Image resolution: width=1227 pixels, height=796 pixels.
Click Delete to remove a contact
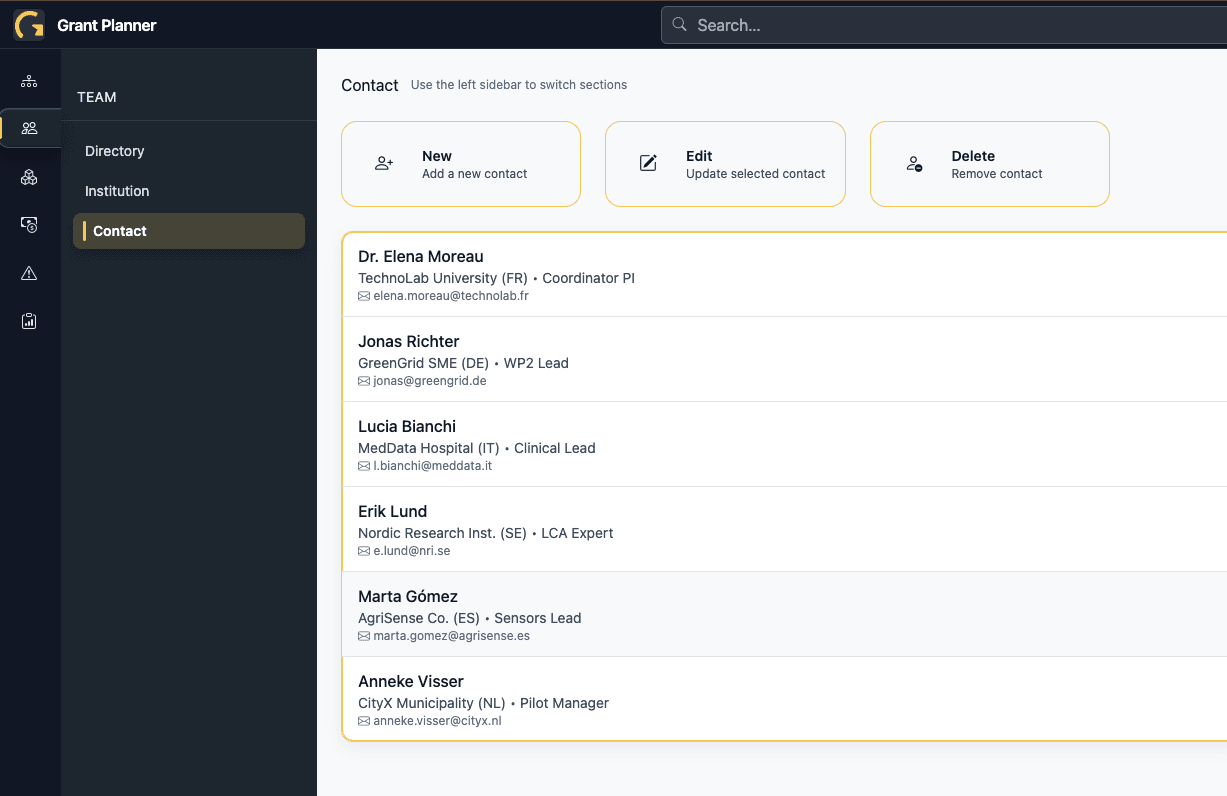tap(989, 163)
